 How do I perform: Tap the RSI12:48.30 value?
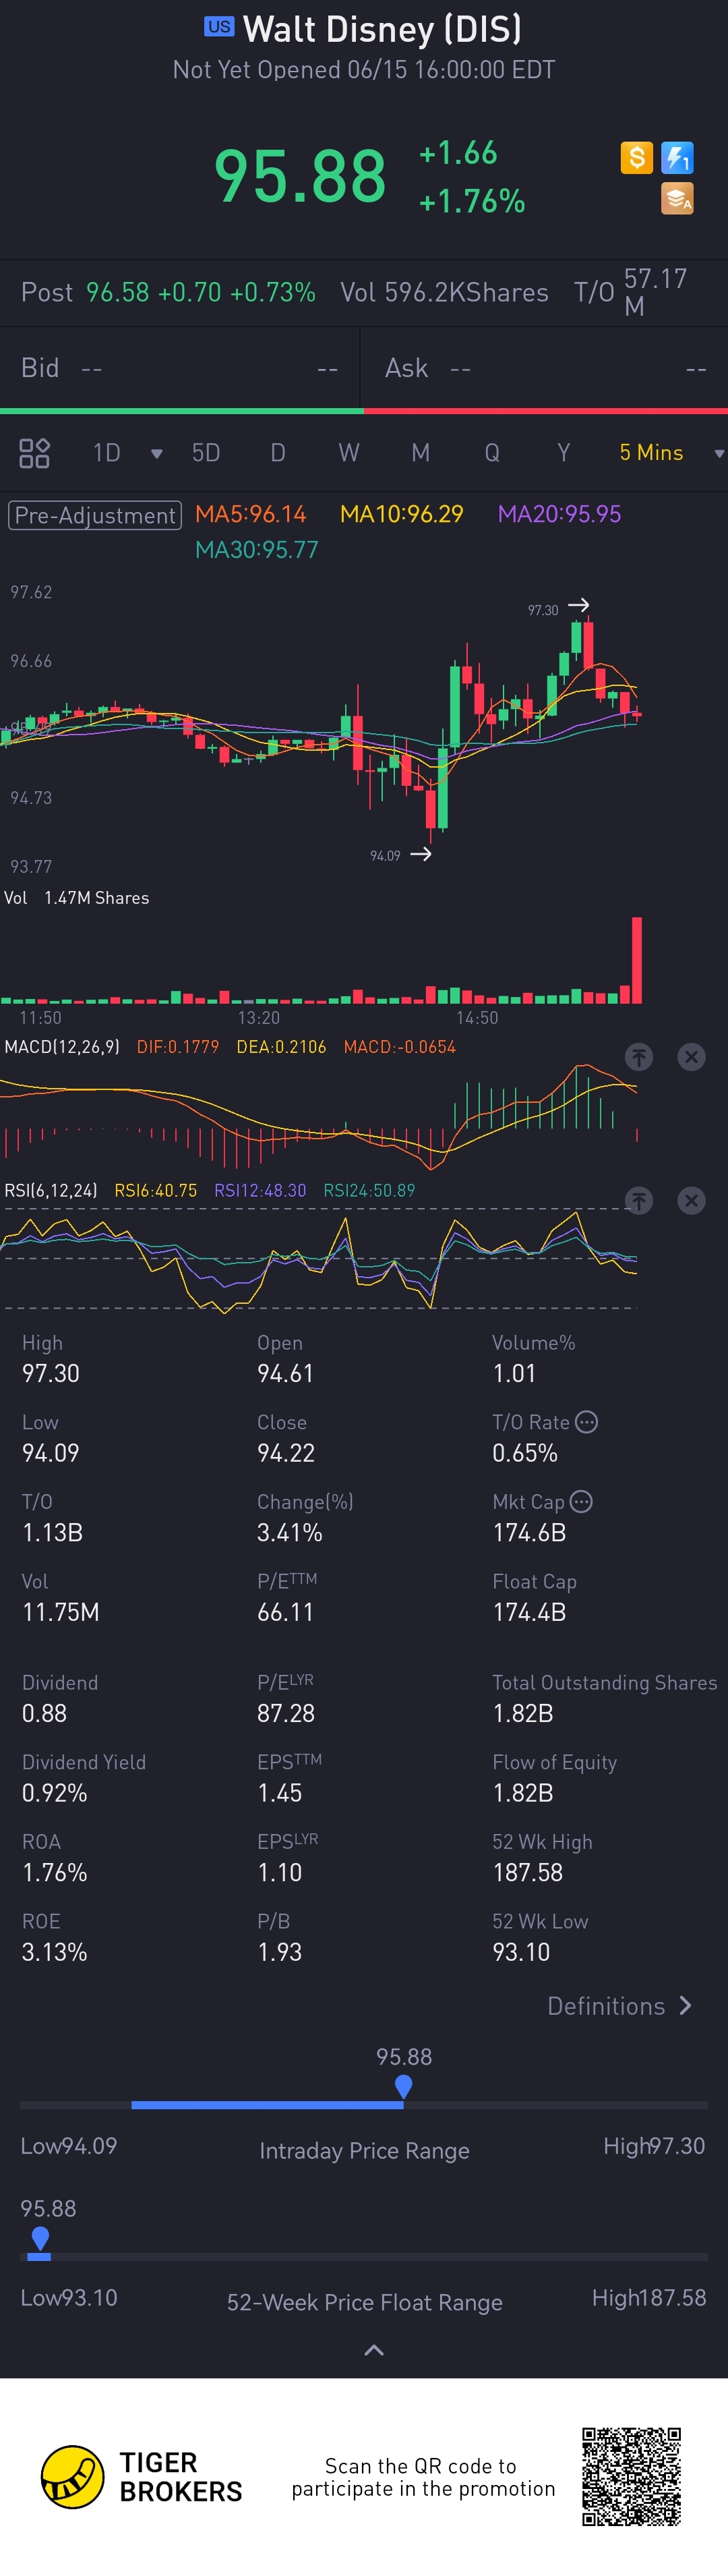tap(260, 1190)
